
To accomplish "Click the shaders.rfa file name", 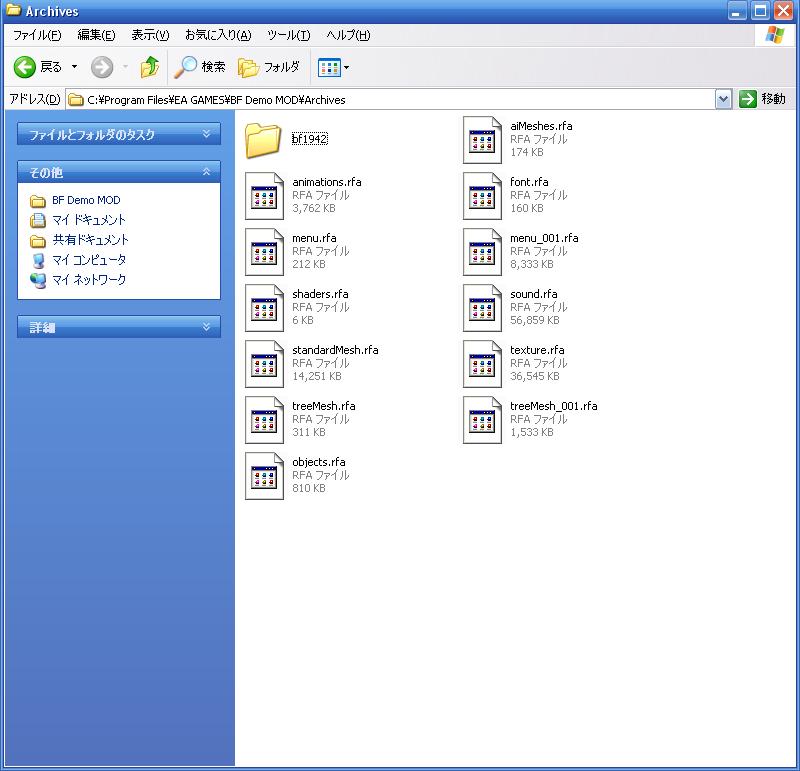I will point(320,294).
